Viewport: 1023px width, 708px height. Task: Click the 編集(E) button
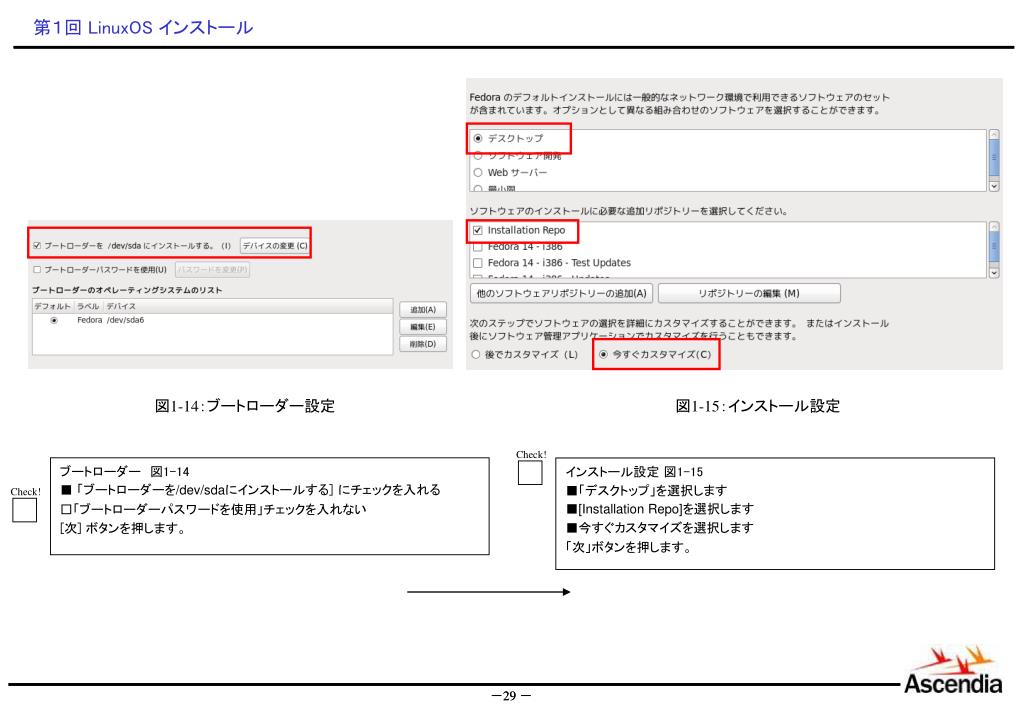[x=423, y=327]
